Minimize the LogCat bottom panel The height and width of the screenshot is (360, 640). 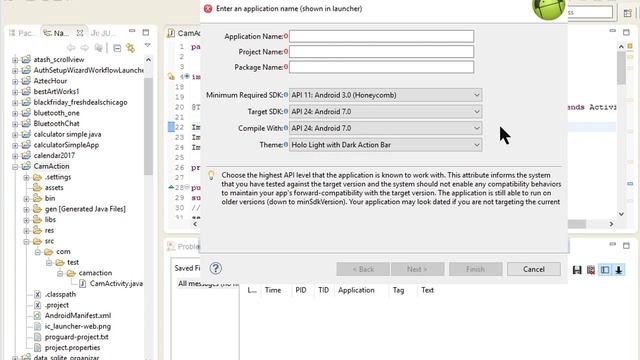613,244
